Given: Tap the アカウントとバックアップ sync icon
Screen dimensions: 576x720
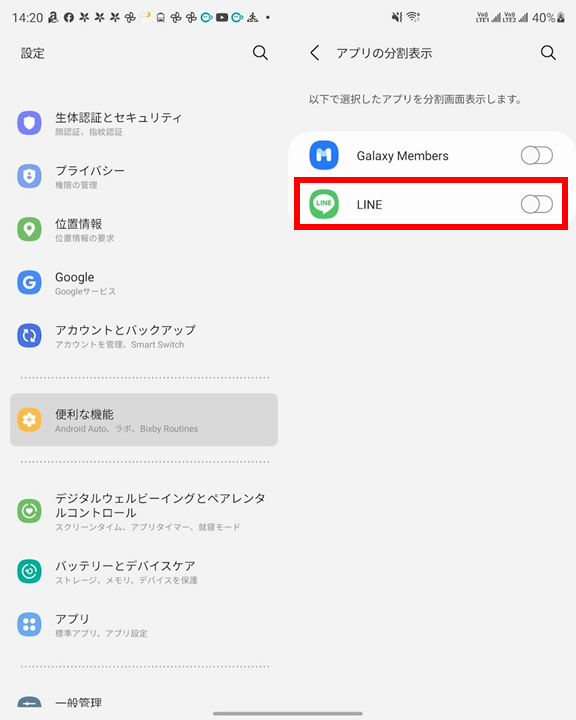Looking at the screenshot, I should 29,336.
